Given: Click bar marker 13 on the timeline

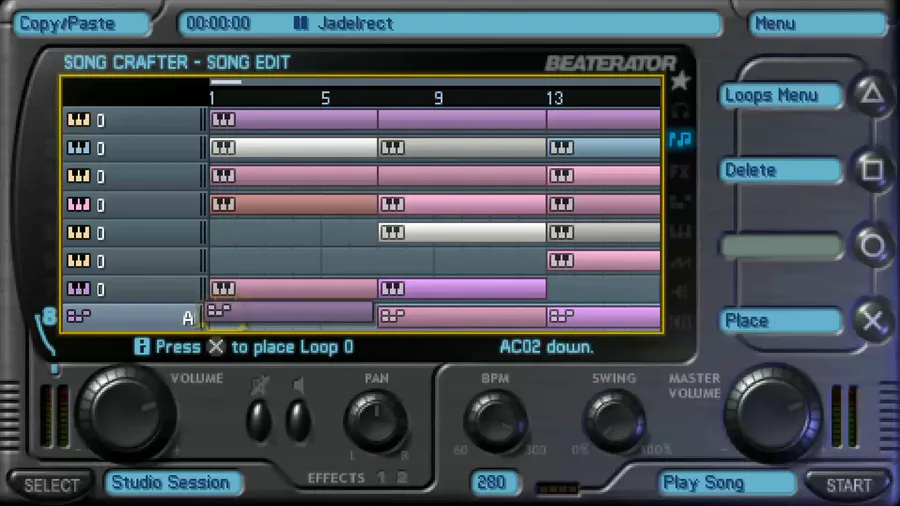Looking at the screenshot, I should point(555,99).
